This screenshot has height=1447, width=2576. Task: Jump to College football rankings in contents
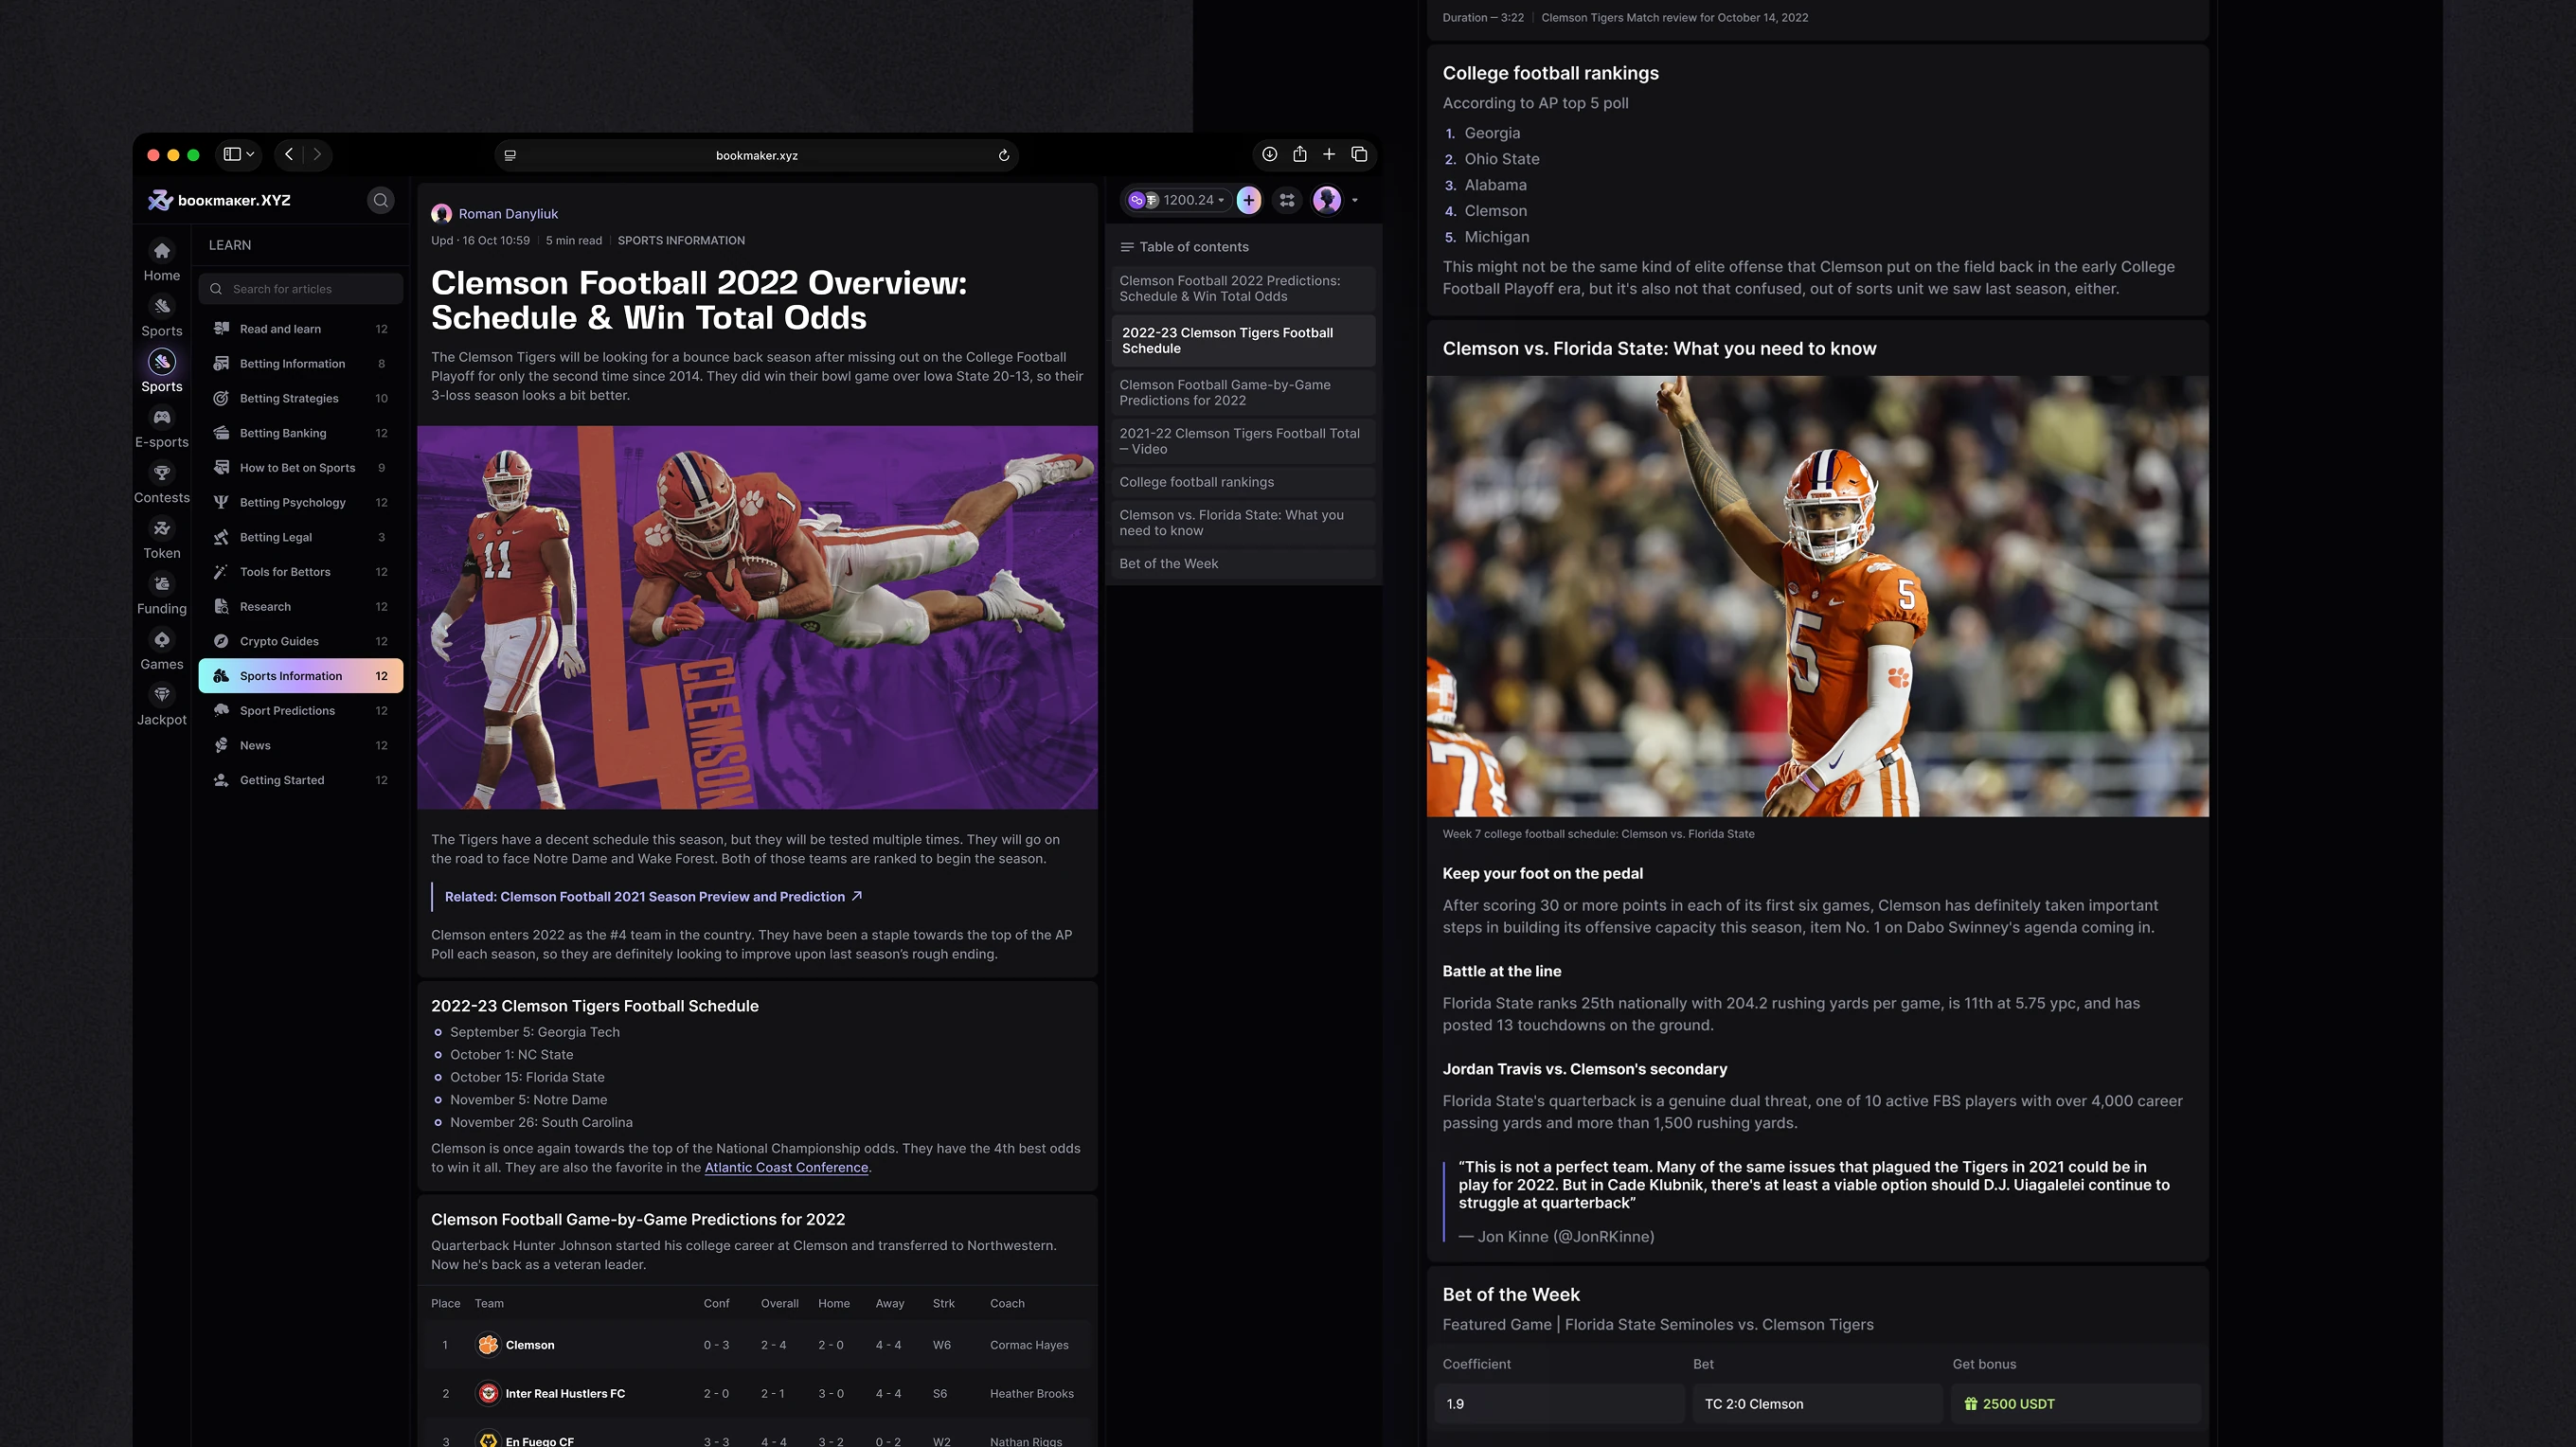(x=1196, y=482)
